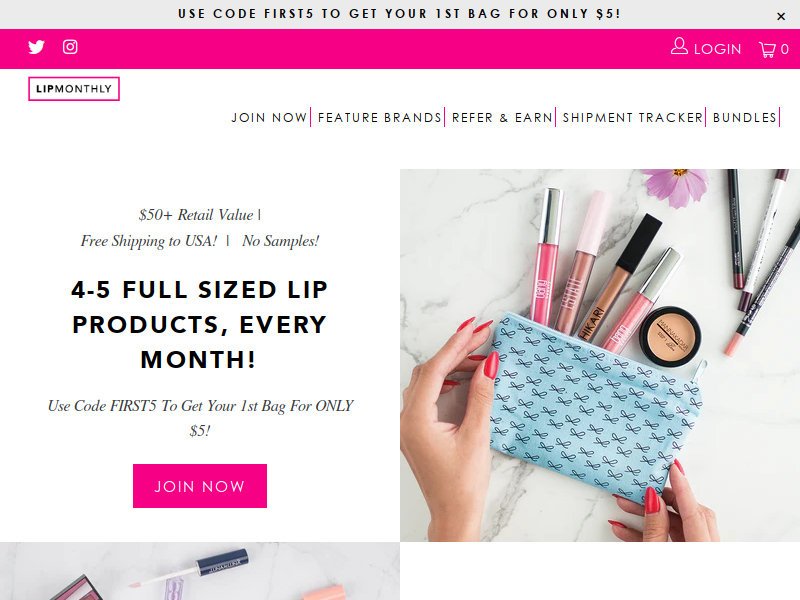Open the Twitter social link
Image resolution: width=800 pixels, height=600 pixels.
coord(36,47)
